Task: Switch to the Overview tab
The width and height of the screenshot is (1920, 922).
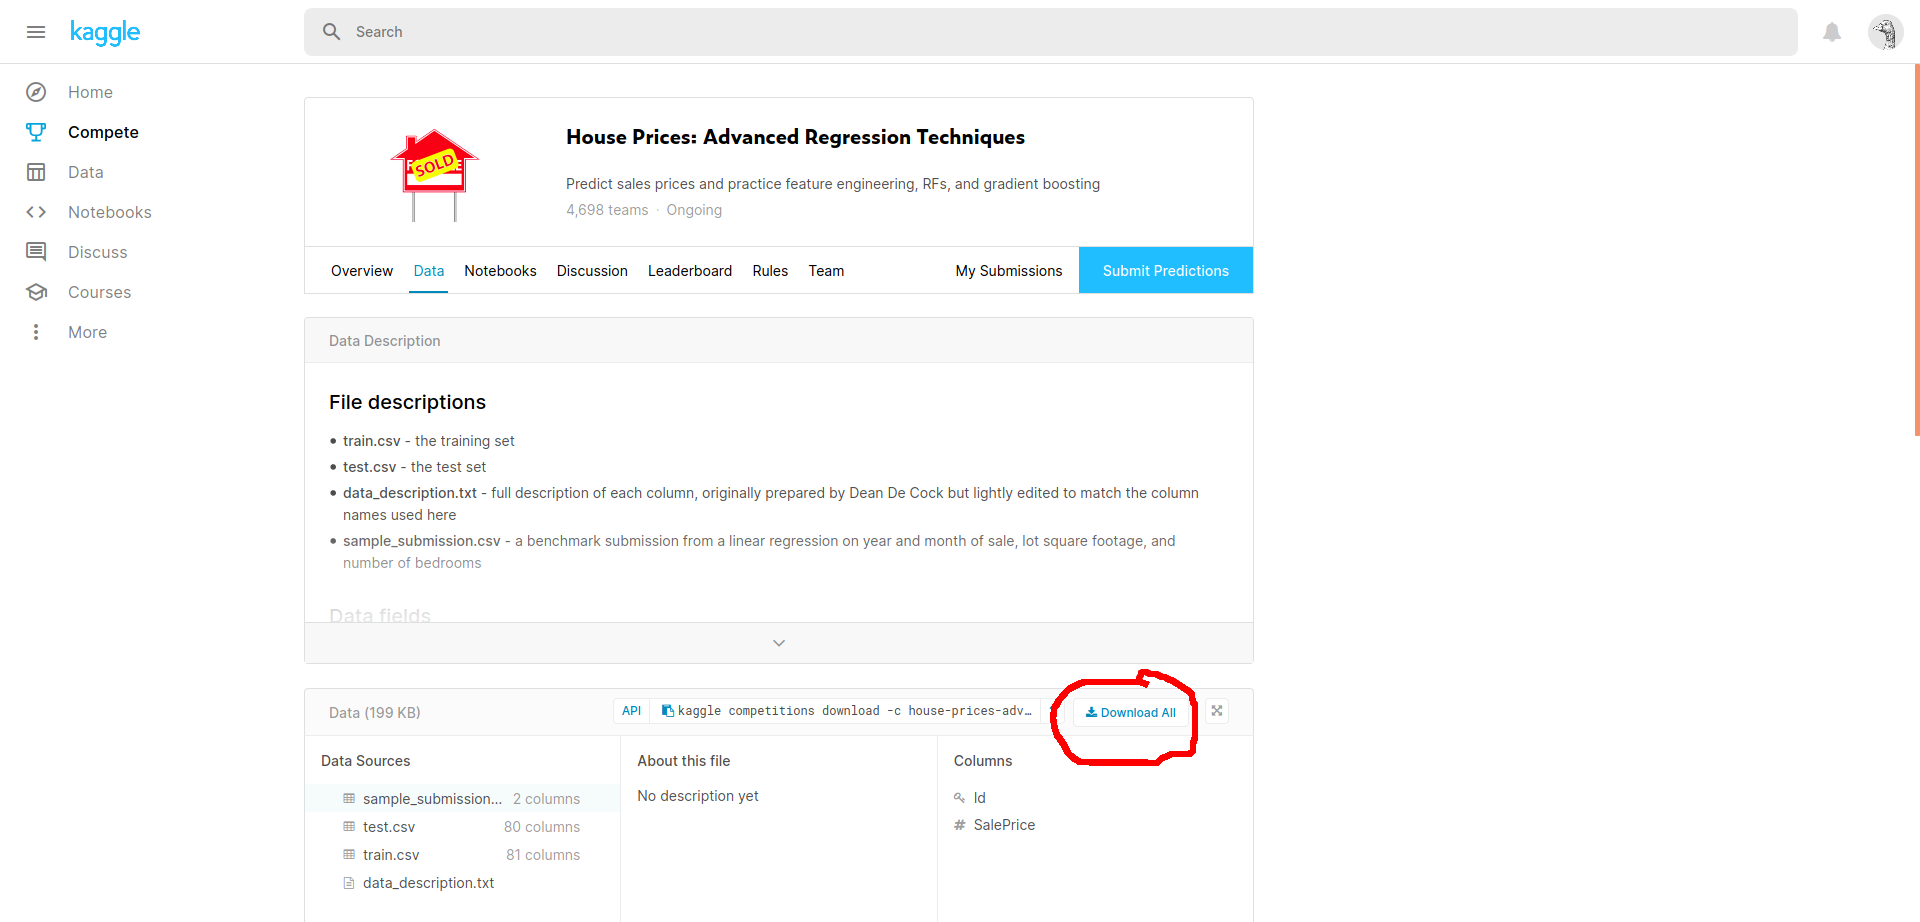Action: [362, 271]
